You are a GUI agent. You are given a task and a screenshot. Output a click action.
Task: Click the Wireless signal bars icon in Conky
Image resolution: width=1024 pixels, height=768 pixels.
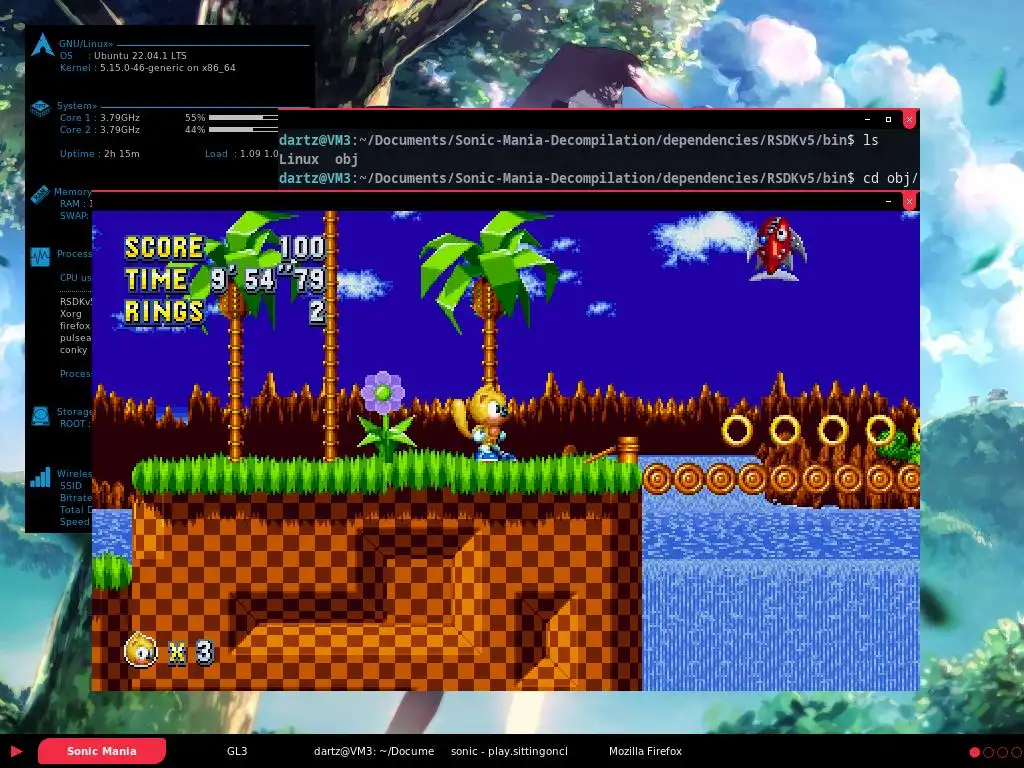coord(40,477)
